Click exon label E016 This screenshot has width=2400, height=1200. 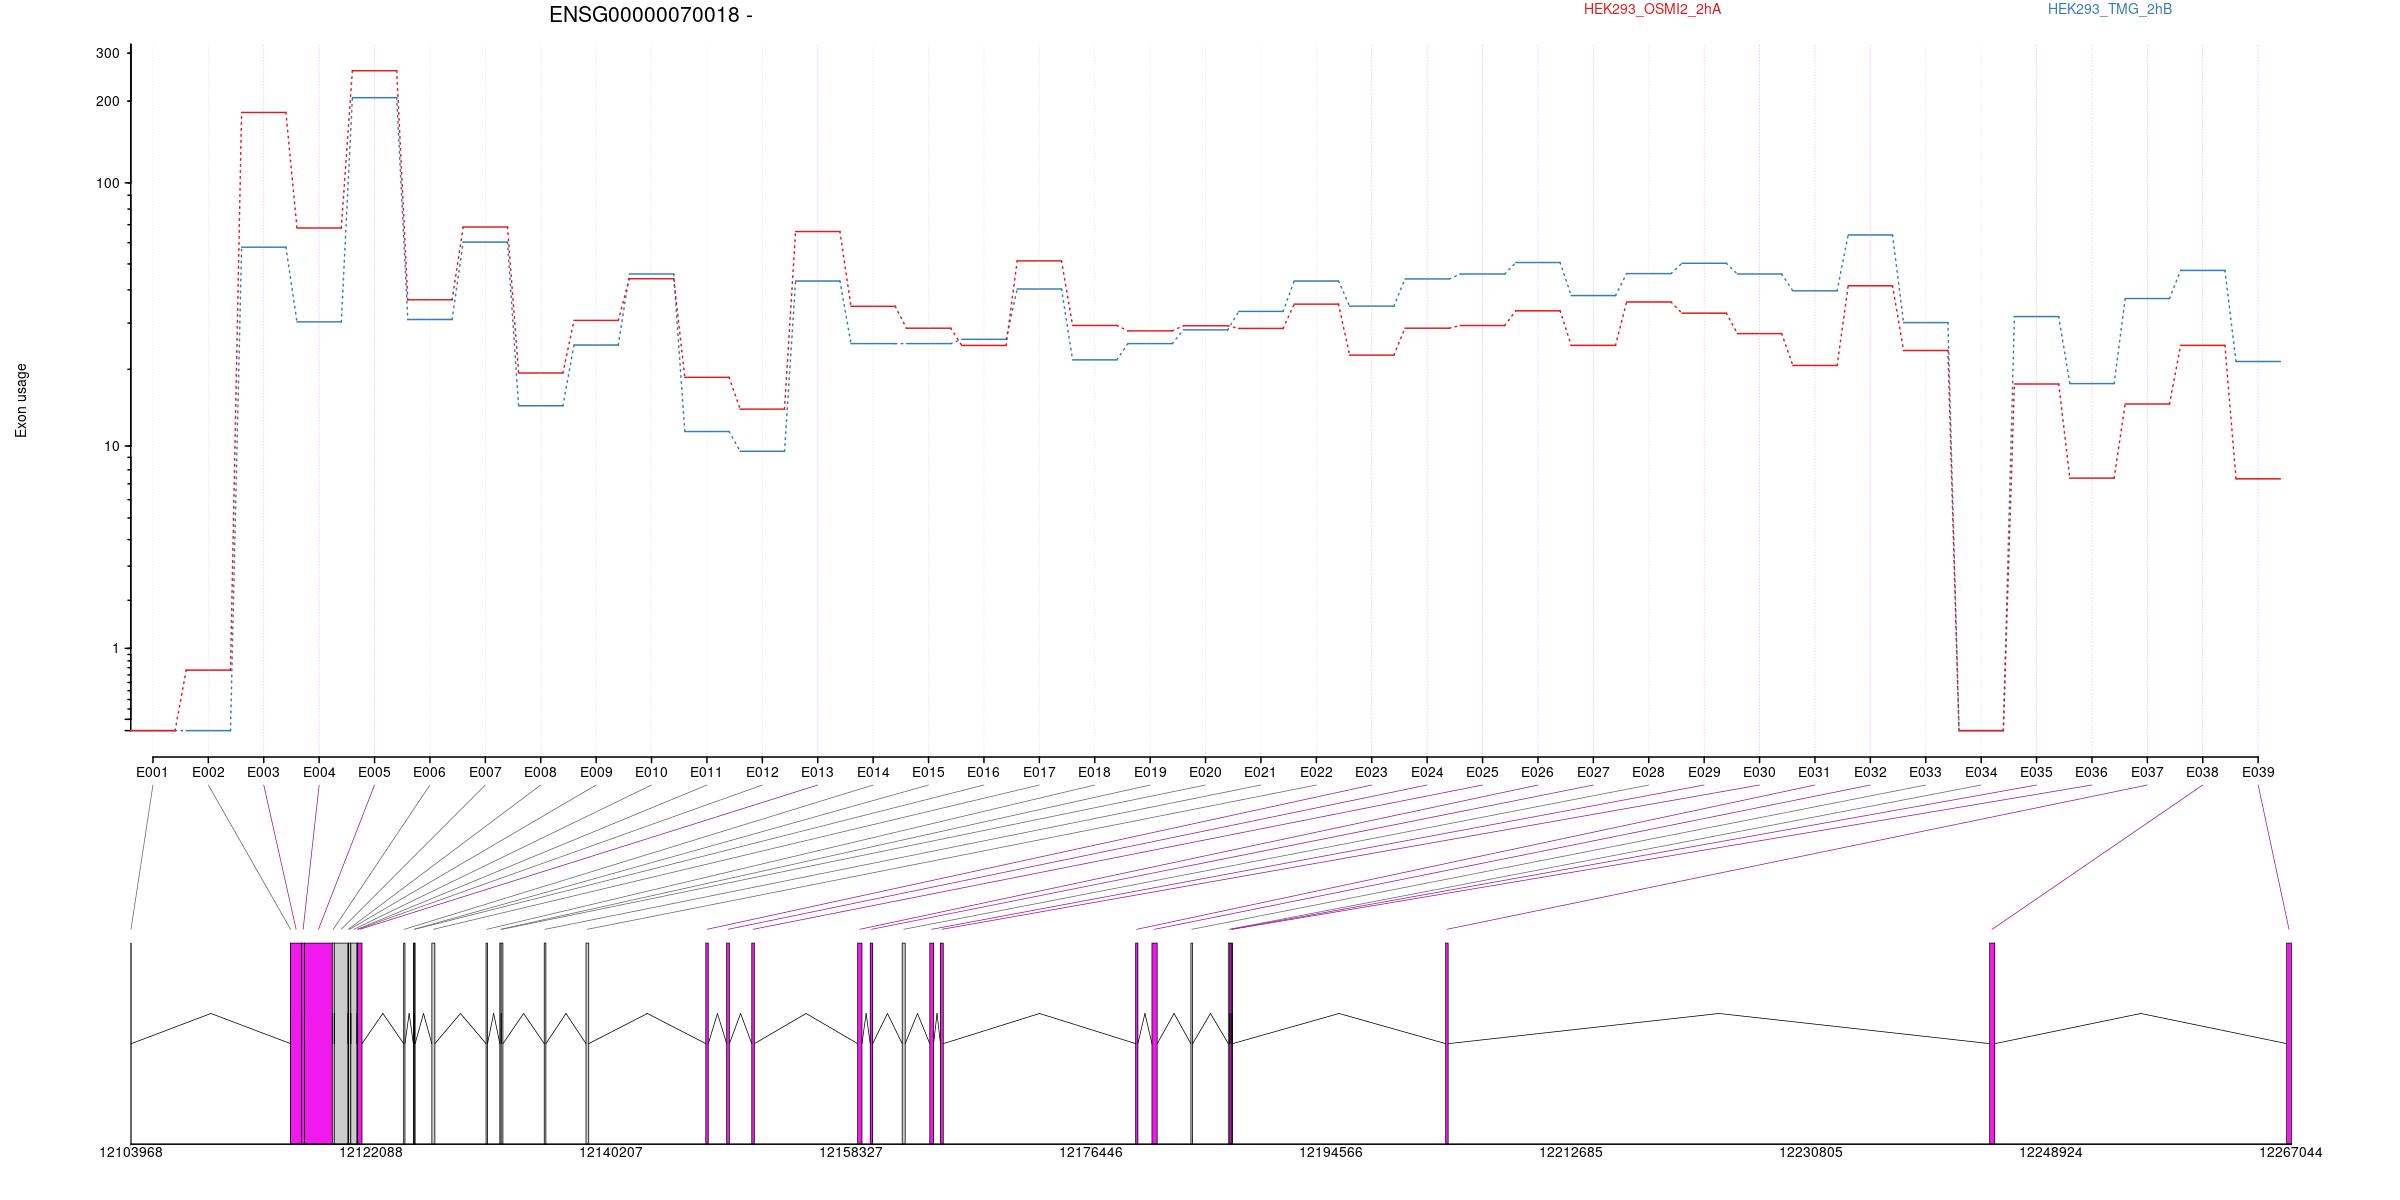[983, 772]
